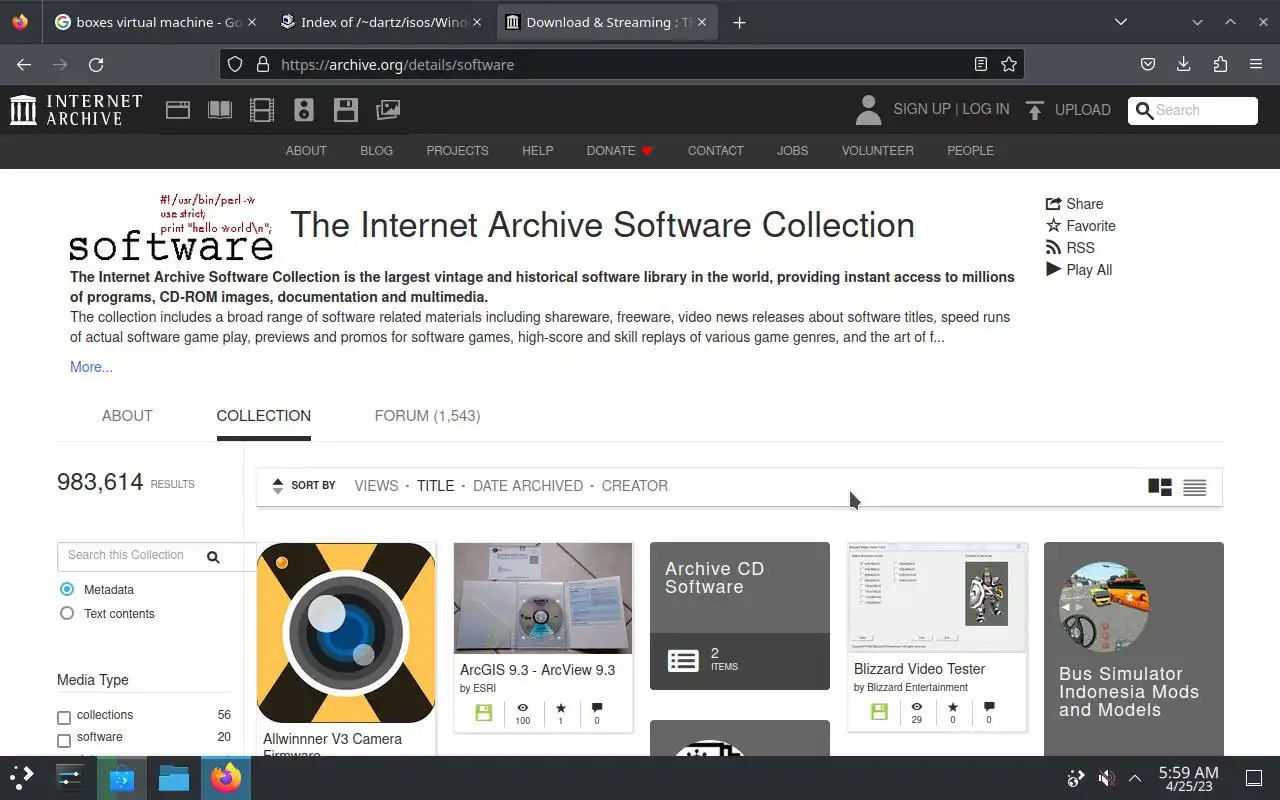The height and width of the screenshot is (800, 1280).
Task: Click the user avatar icon
Action: [869, 110]
